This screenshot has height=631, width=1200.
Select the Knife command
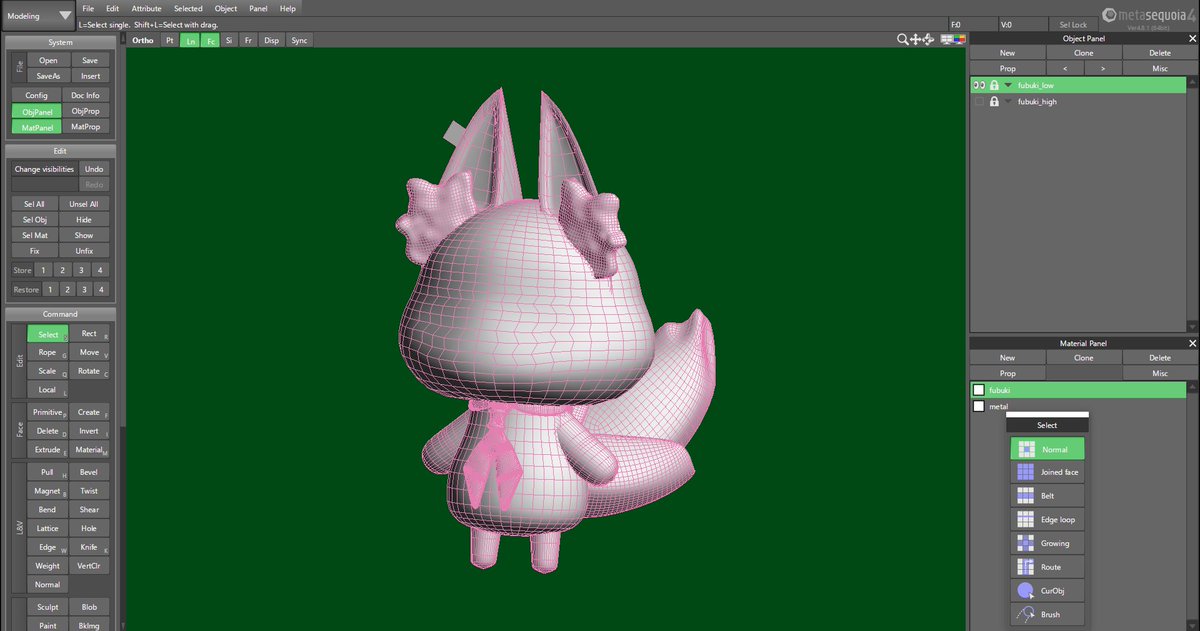pyautogui.click(x=89, y=547)
